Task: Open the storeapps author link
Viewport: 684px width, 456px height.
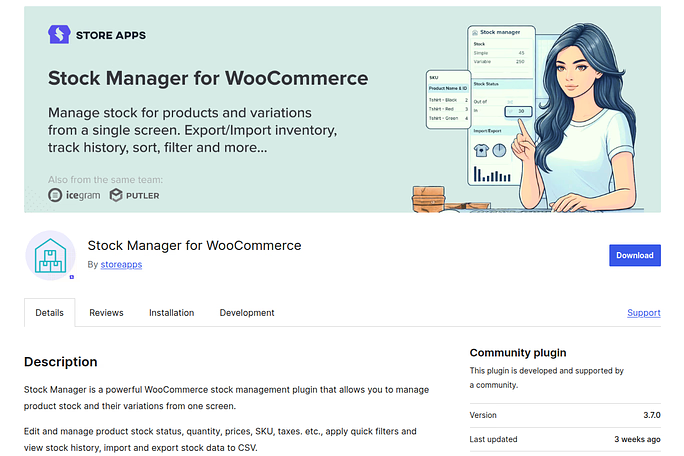Action: (x=121, y=264)
